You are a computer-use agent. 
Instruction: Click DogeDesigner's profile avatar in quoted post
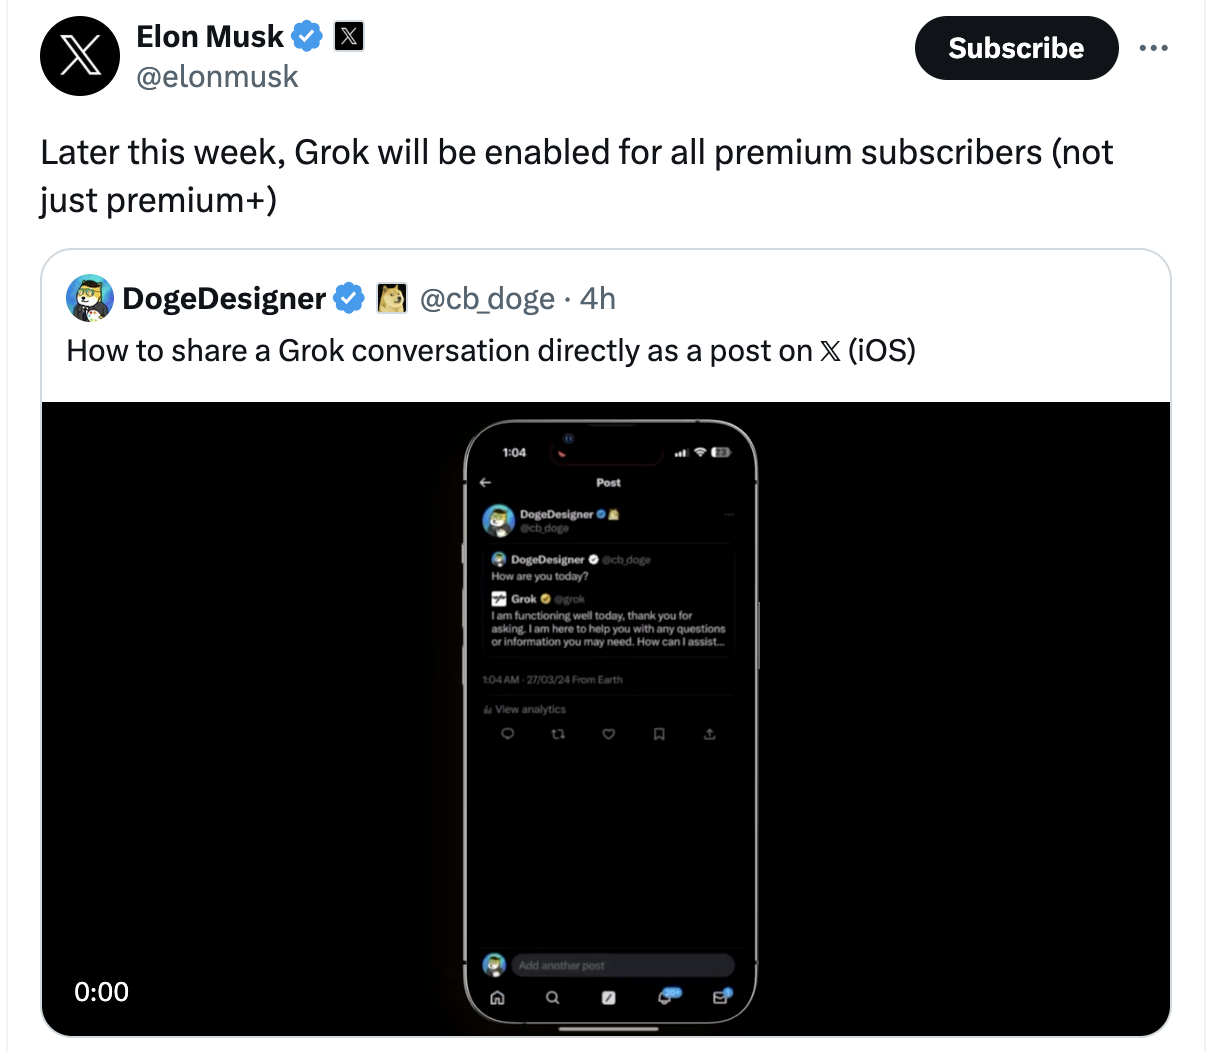click(x=90, y=298)
